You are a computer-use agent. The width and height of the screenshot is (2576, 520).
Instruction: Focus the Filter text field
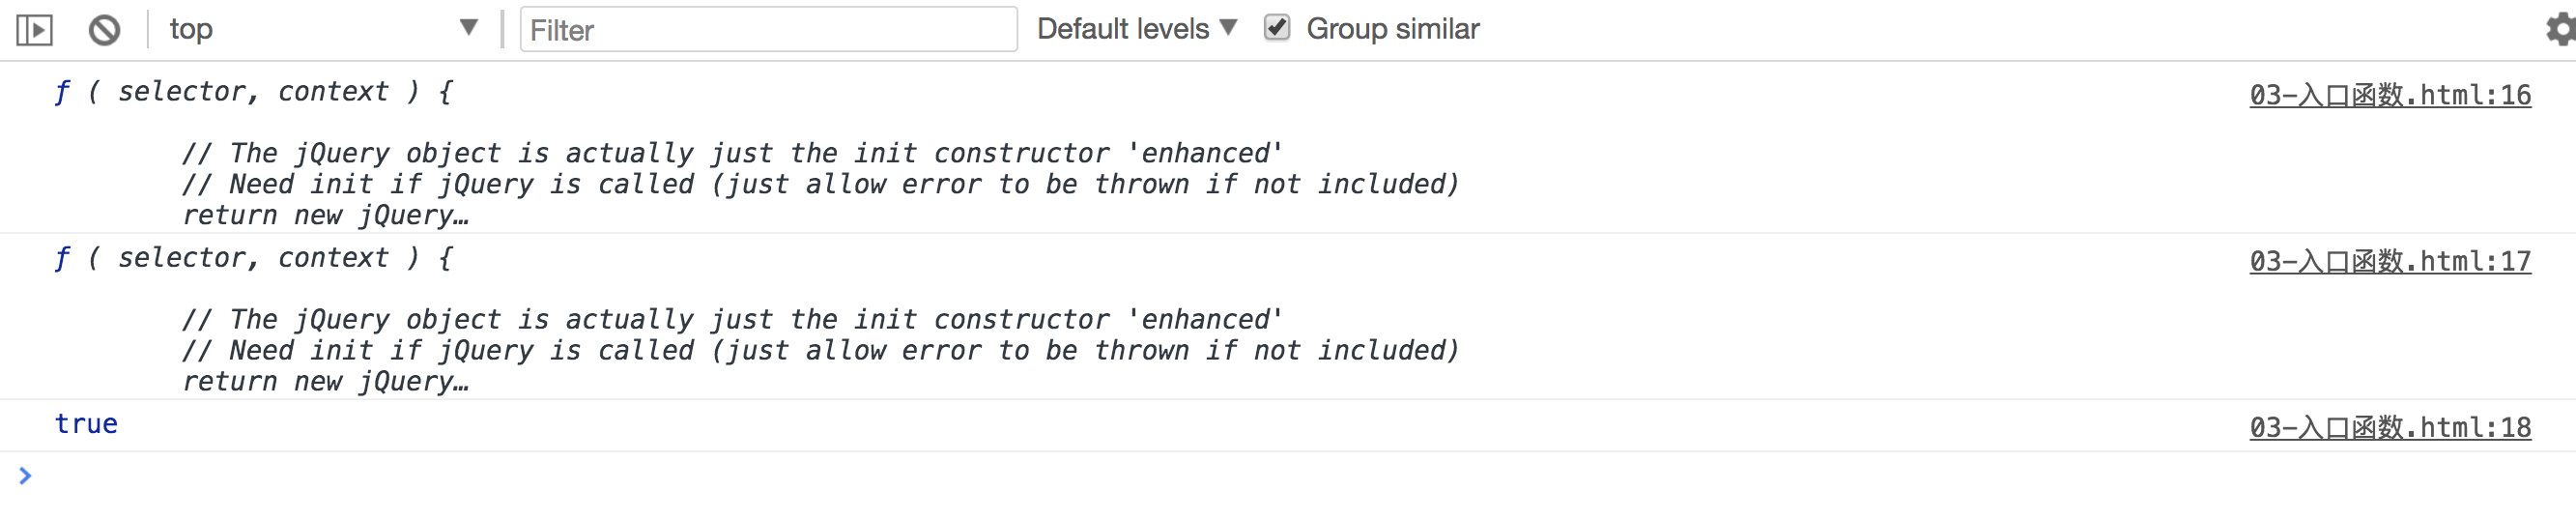768,30
